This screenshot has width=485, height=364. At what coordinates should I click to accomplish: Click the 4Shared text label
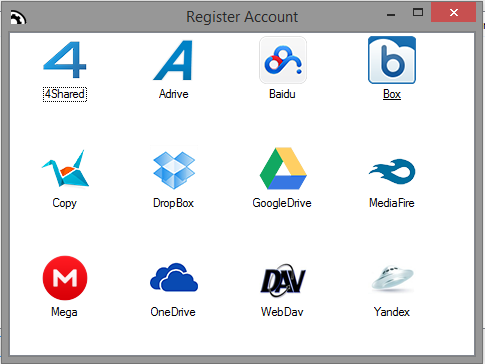(x=65, y=94)
